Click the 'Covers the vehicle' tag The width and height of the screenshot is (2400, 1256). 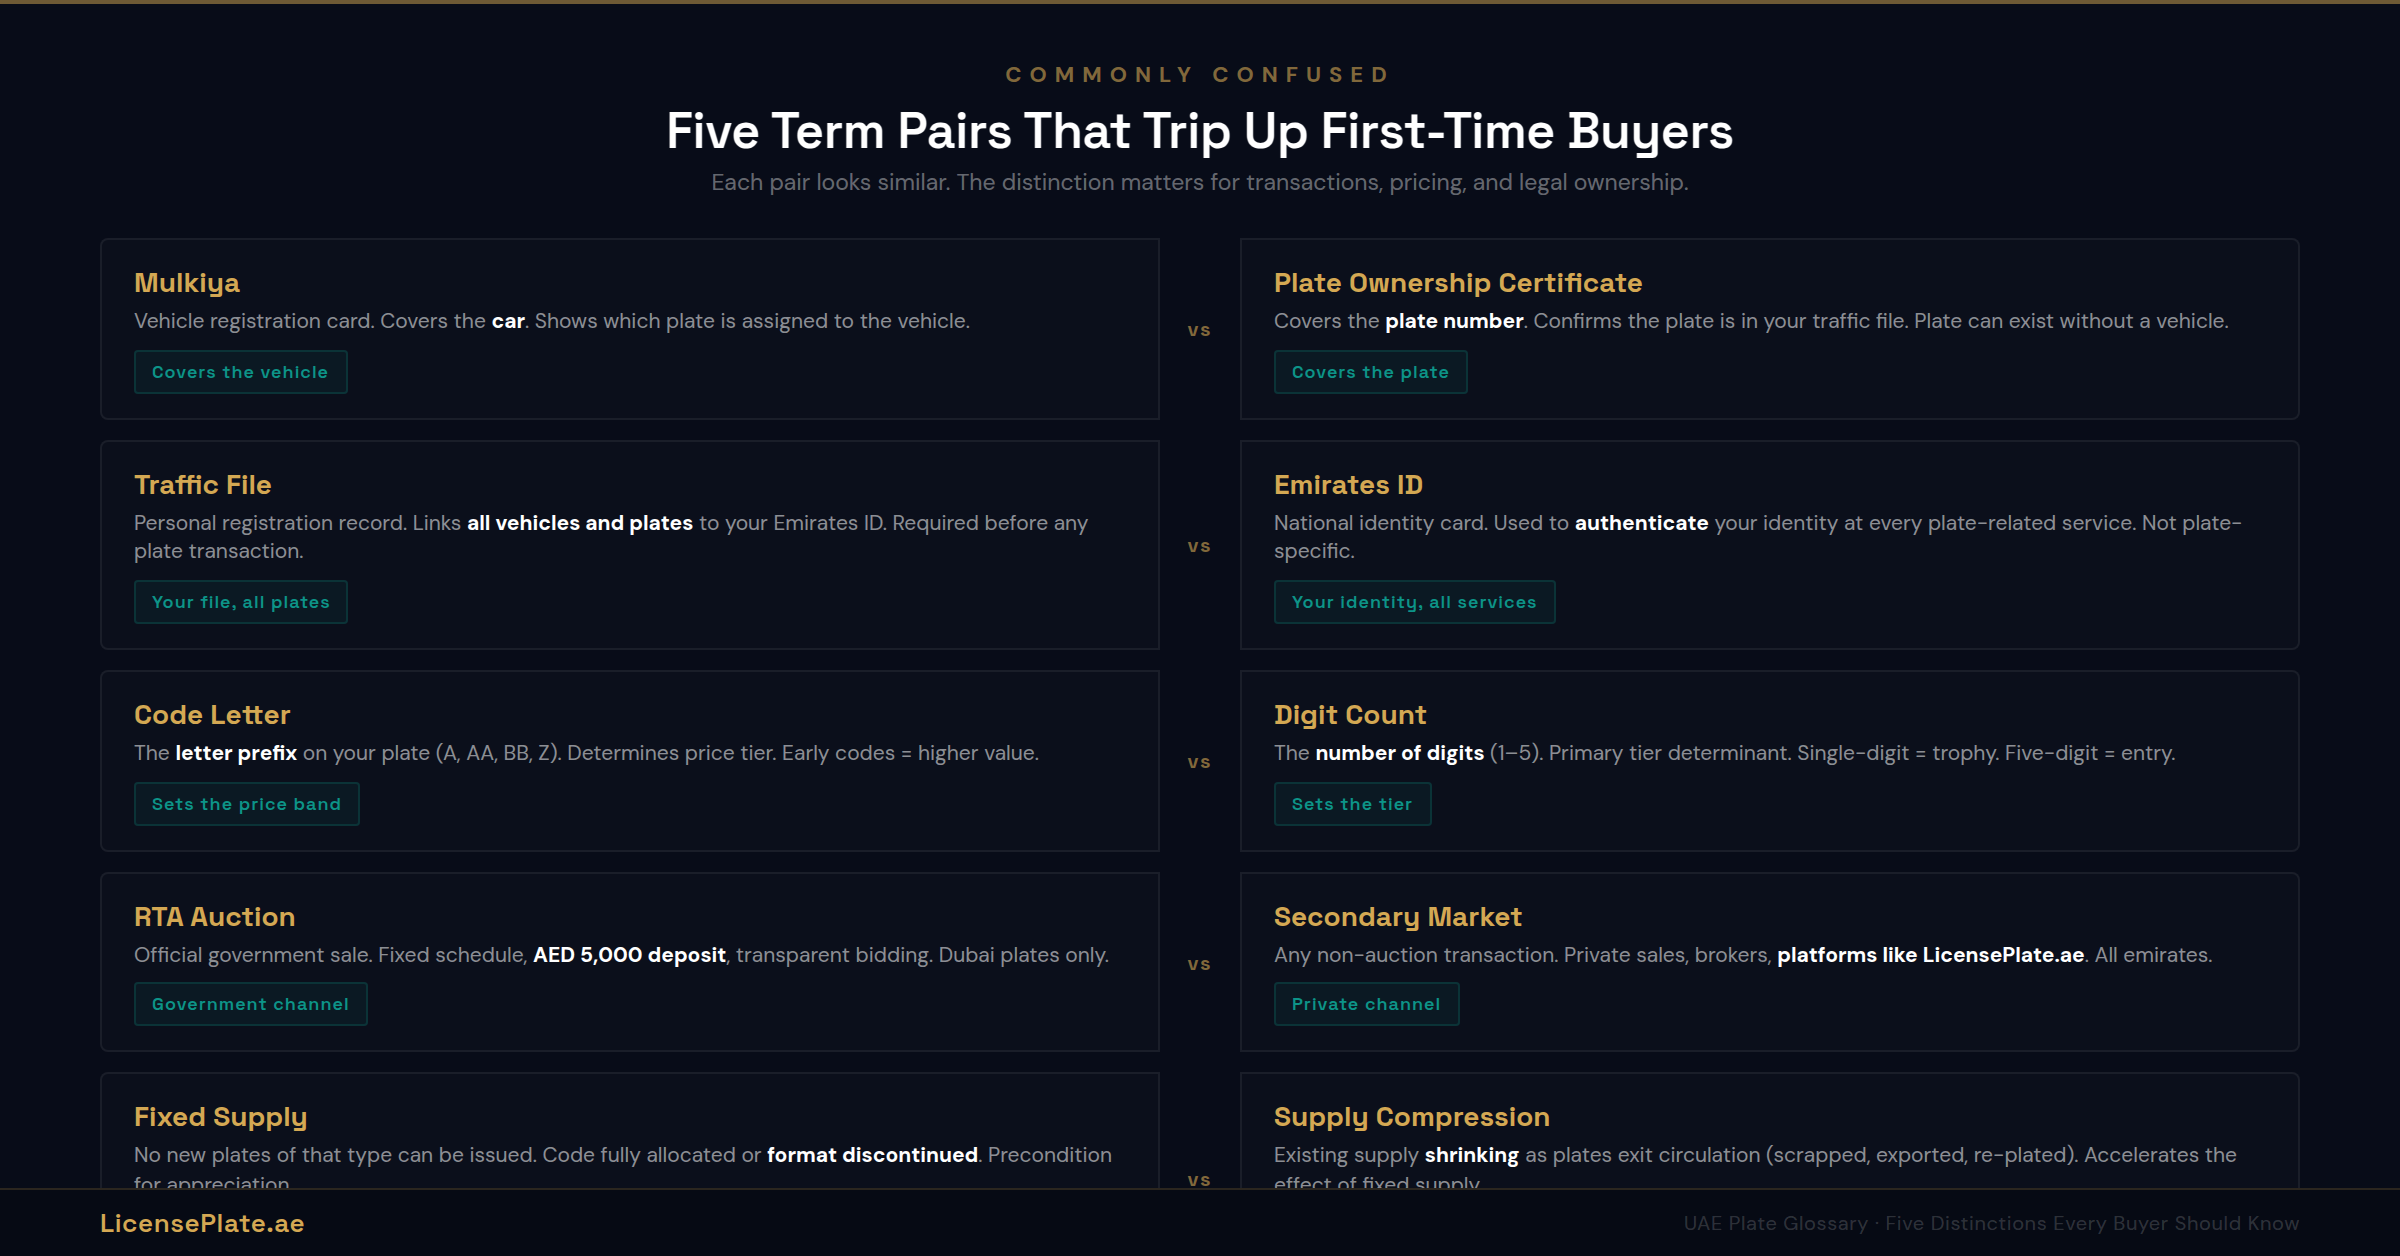240,372
